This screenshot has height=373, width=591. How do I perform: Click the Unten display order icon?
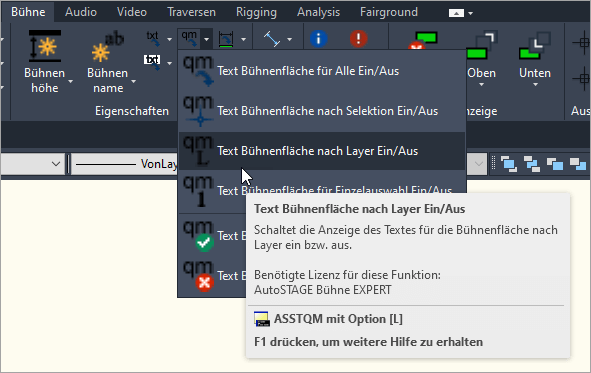535,46
